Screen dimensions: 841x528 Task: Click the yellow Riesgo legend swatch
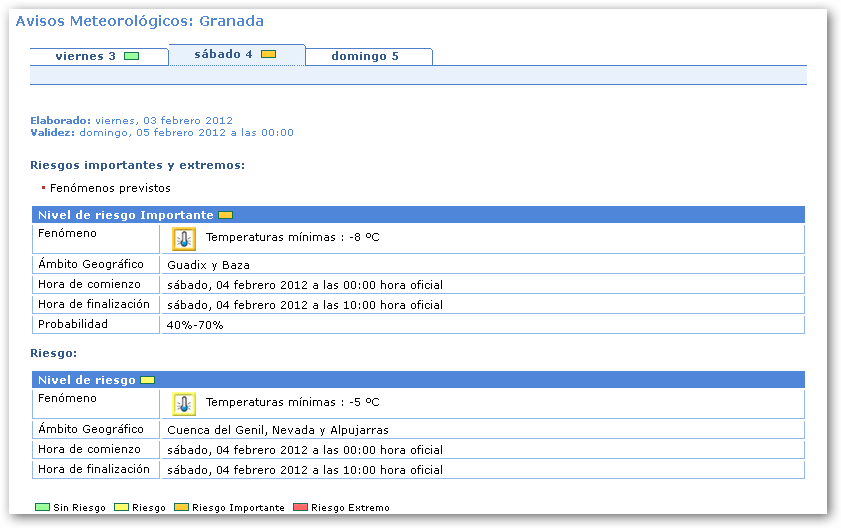122,508
